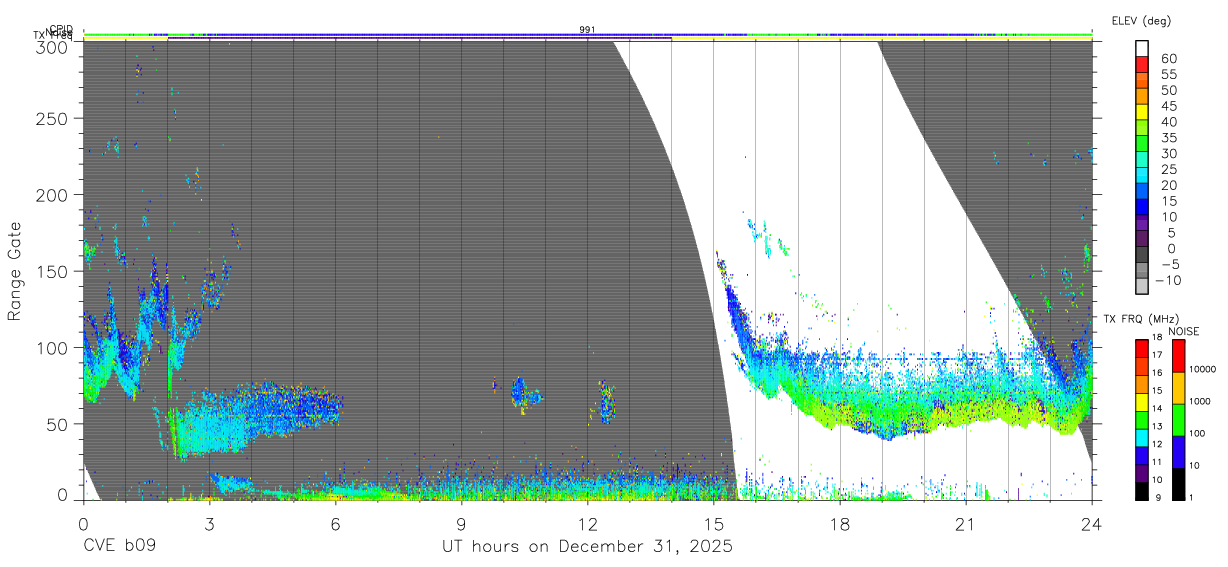Click the 24 tick on UT hours axis
Image resolution: width=1228 pixels, height=567 pixels.
coord(1091,522)
